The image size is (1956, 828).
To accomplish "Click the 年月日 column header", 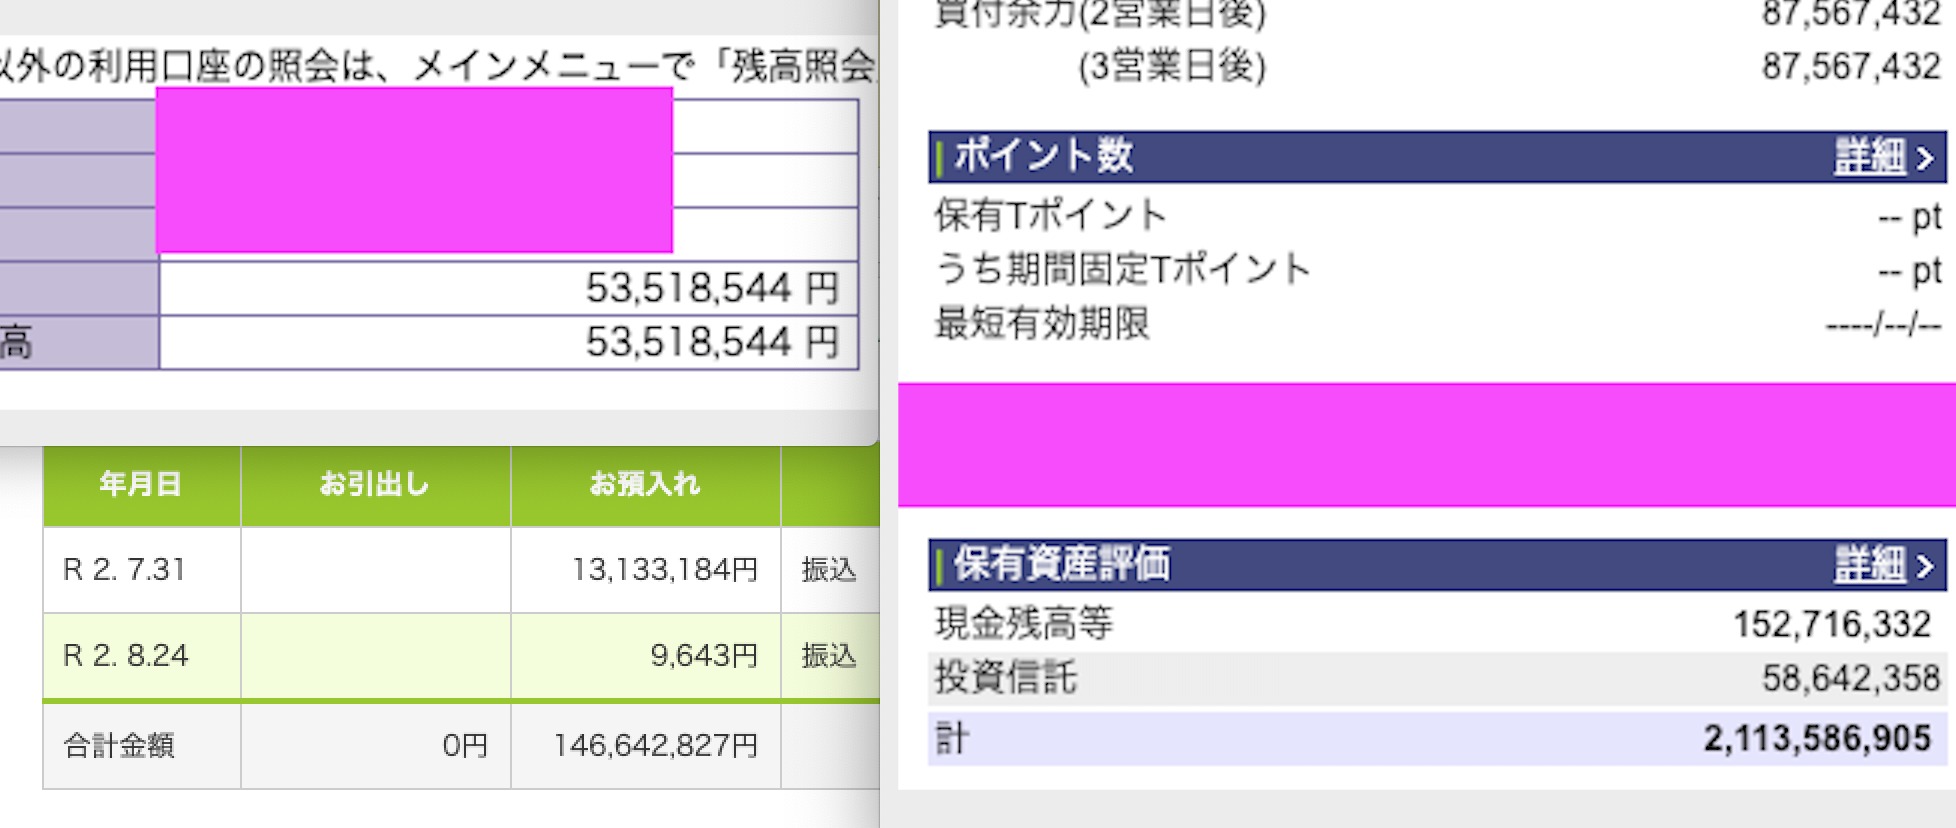I will [x=141, y=485].
